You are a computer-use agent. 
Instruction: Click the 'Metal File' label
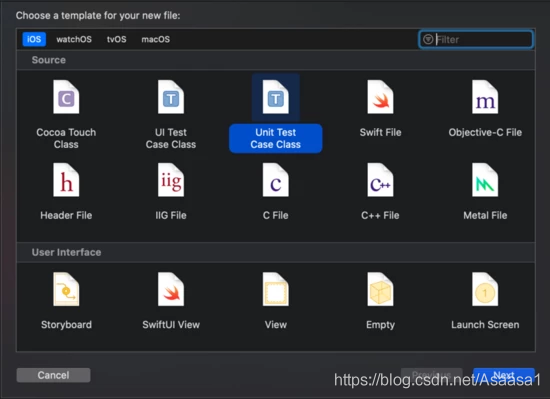[x=485, y=215]
